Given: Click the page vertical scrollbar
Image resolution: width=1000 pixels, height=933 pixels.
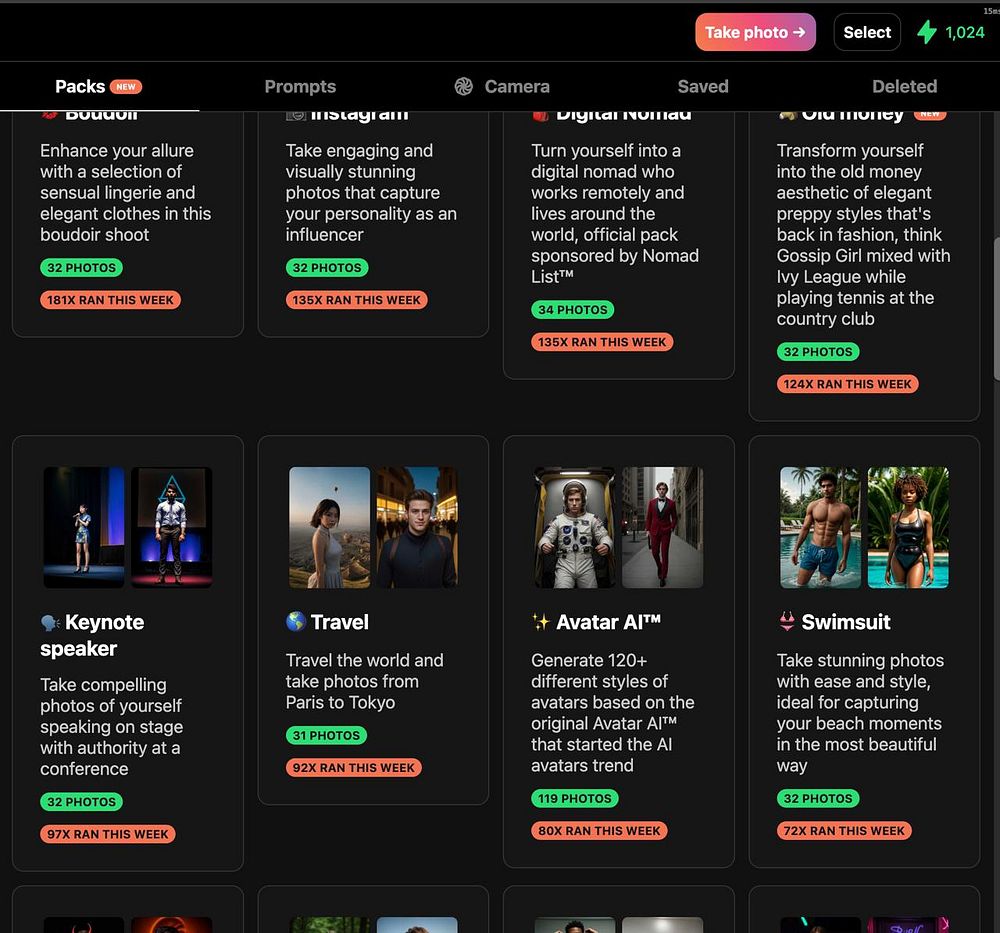Looking at the screenshot, I should (996, 309).
